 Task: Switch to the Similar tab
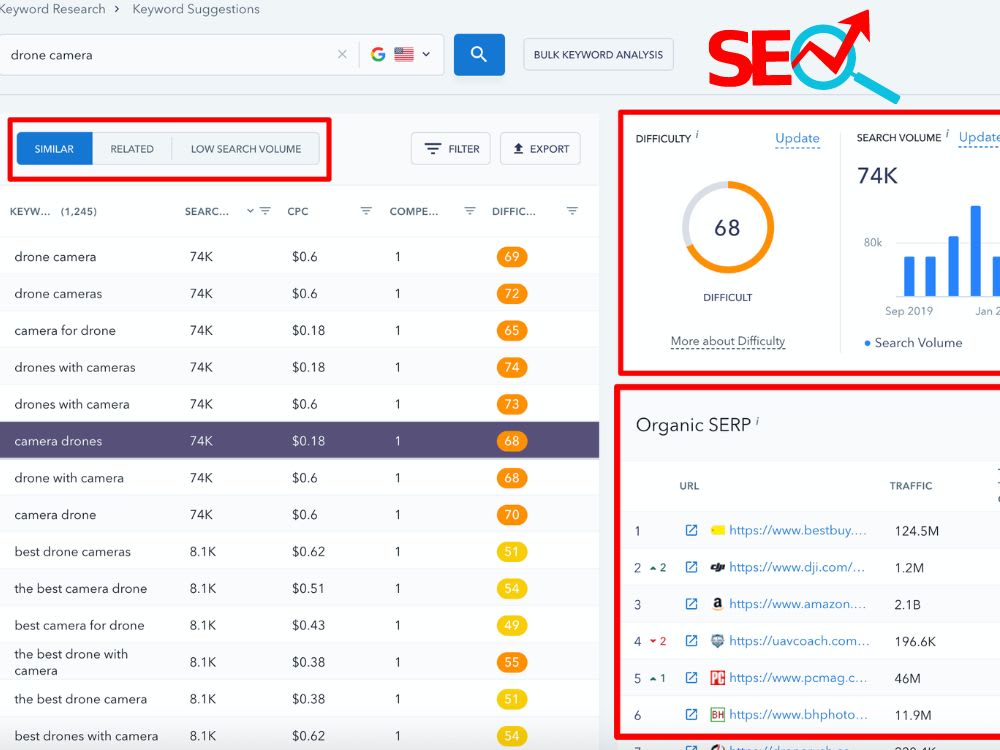tap(54, 149)
